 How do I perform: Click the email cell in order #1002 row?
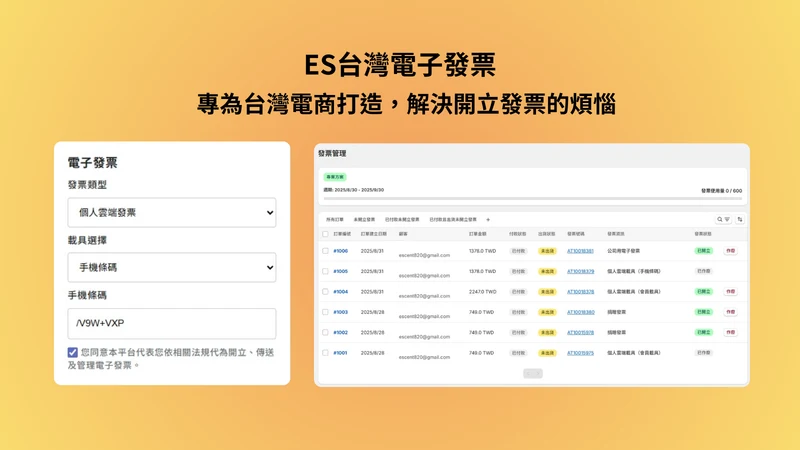[424, 337]
